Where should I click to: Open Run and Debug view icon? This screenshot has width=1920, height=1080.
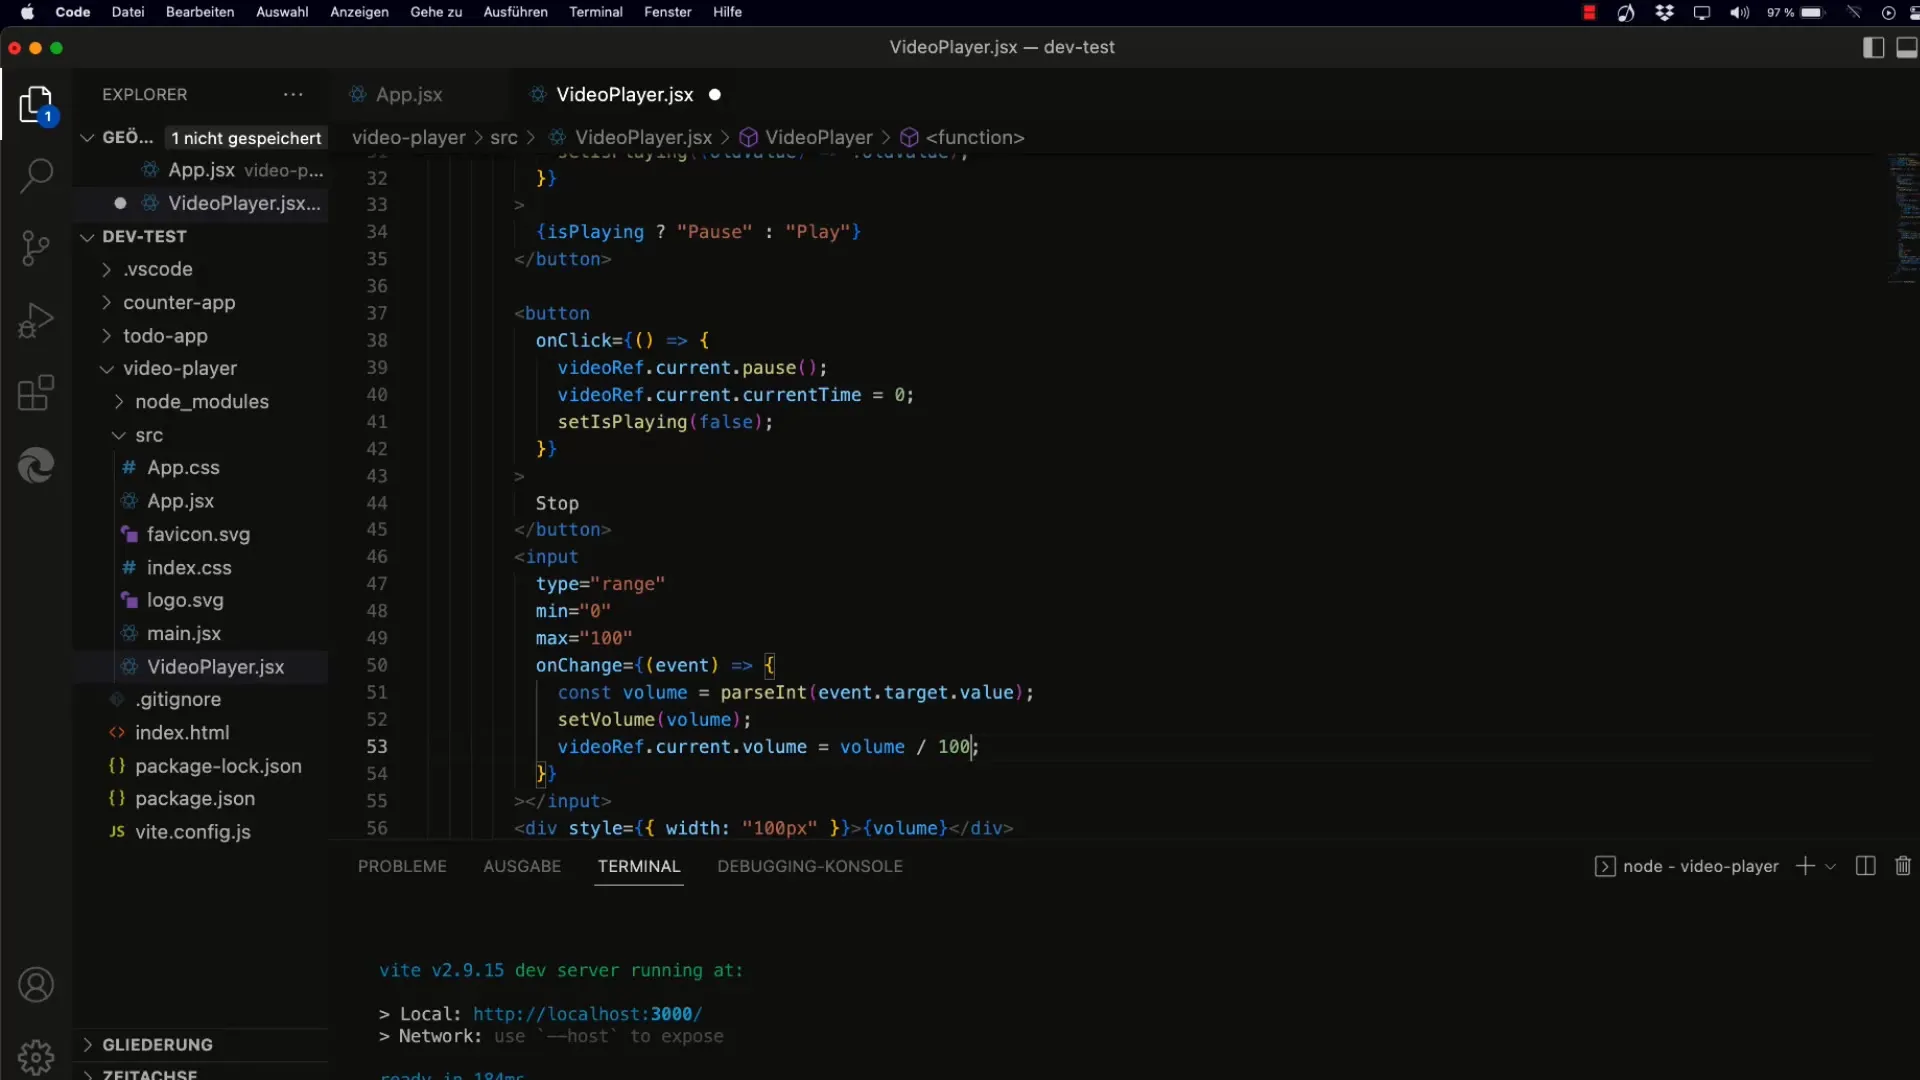pyautogui.click(x=36, y=321)
